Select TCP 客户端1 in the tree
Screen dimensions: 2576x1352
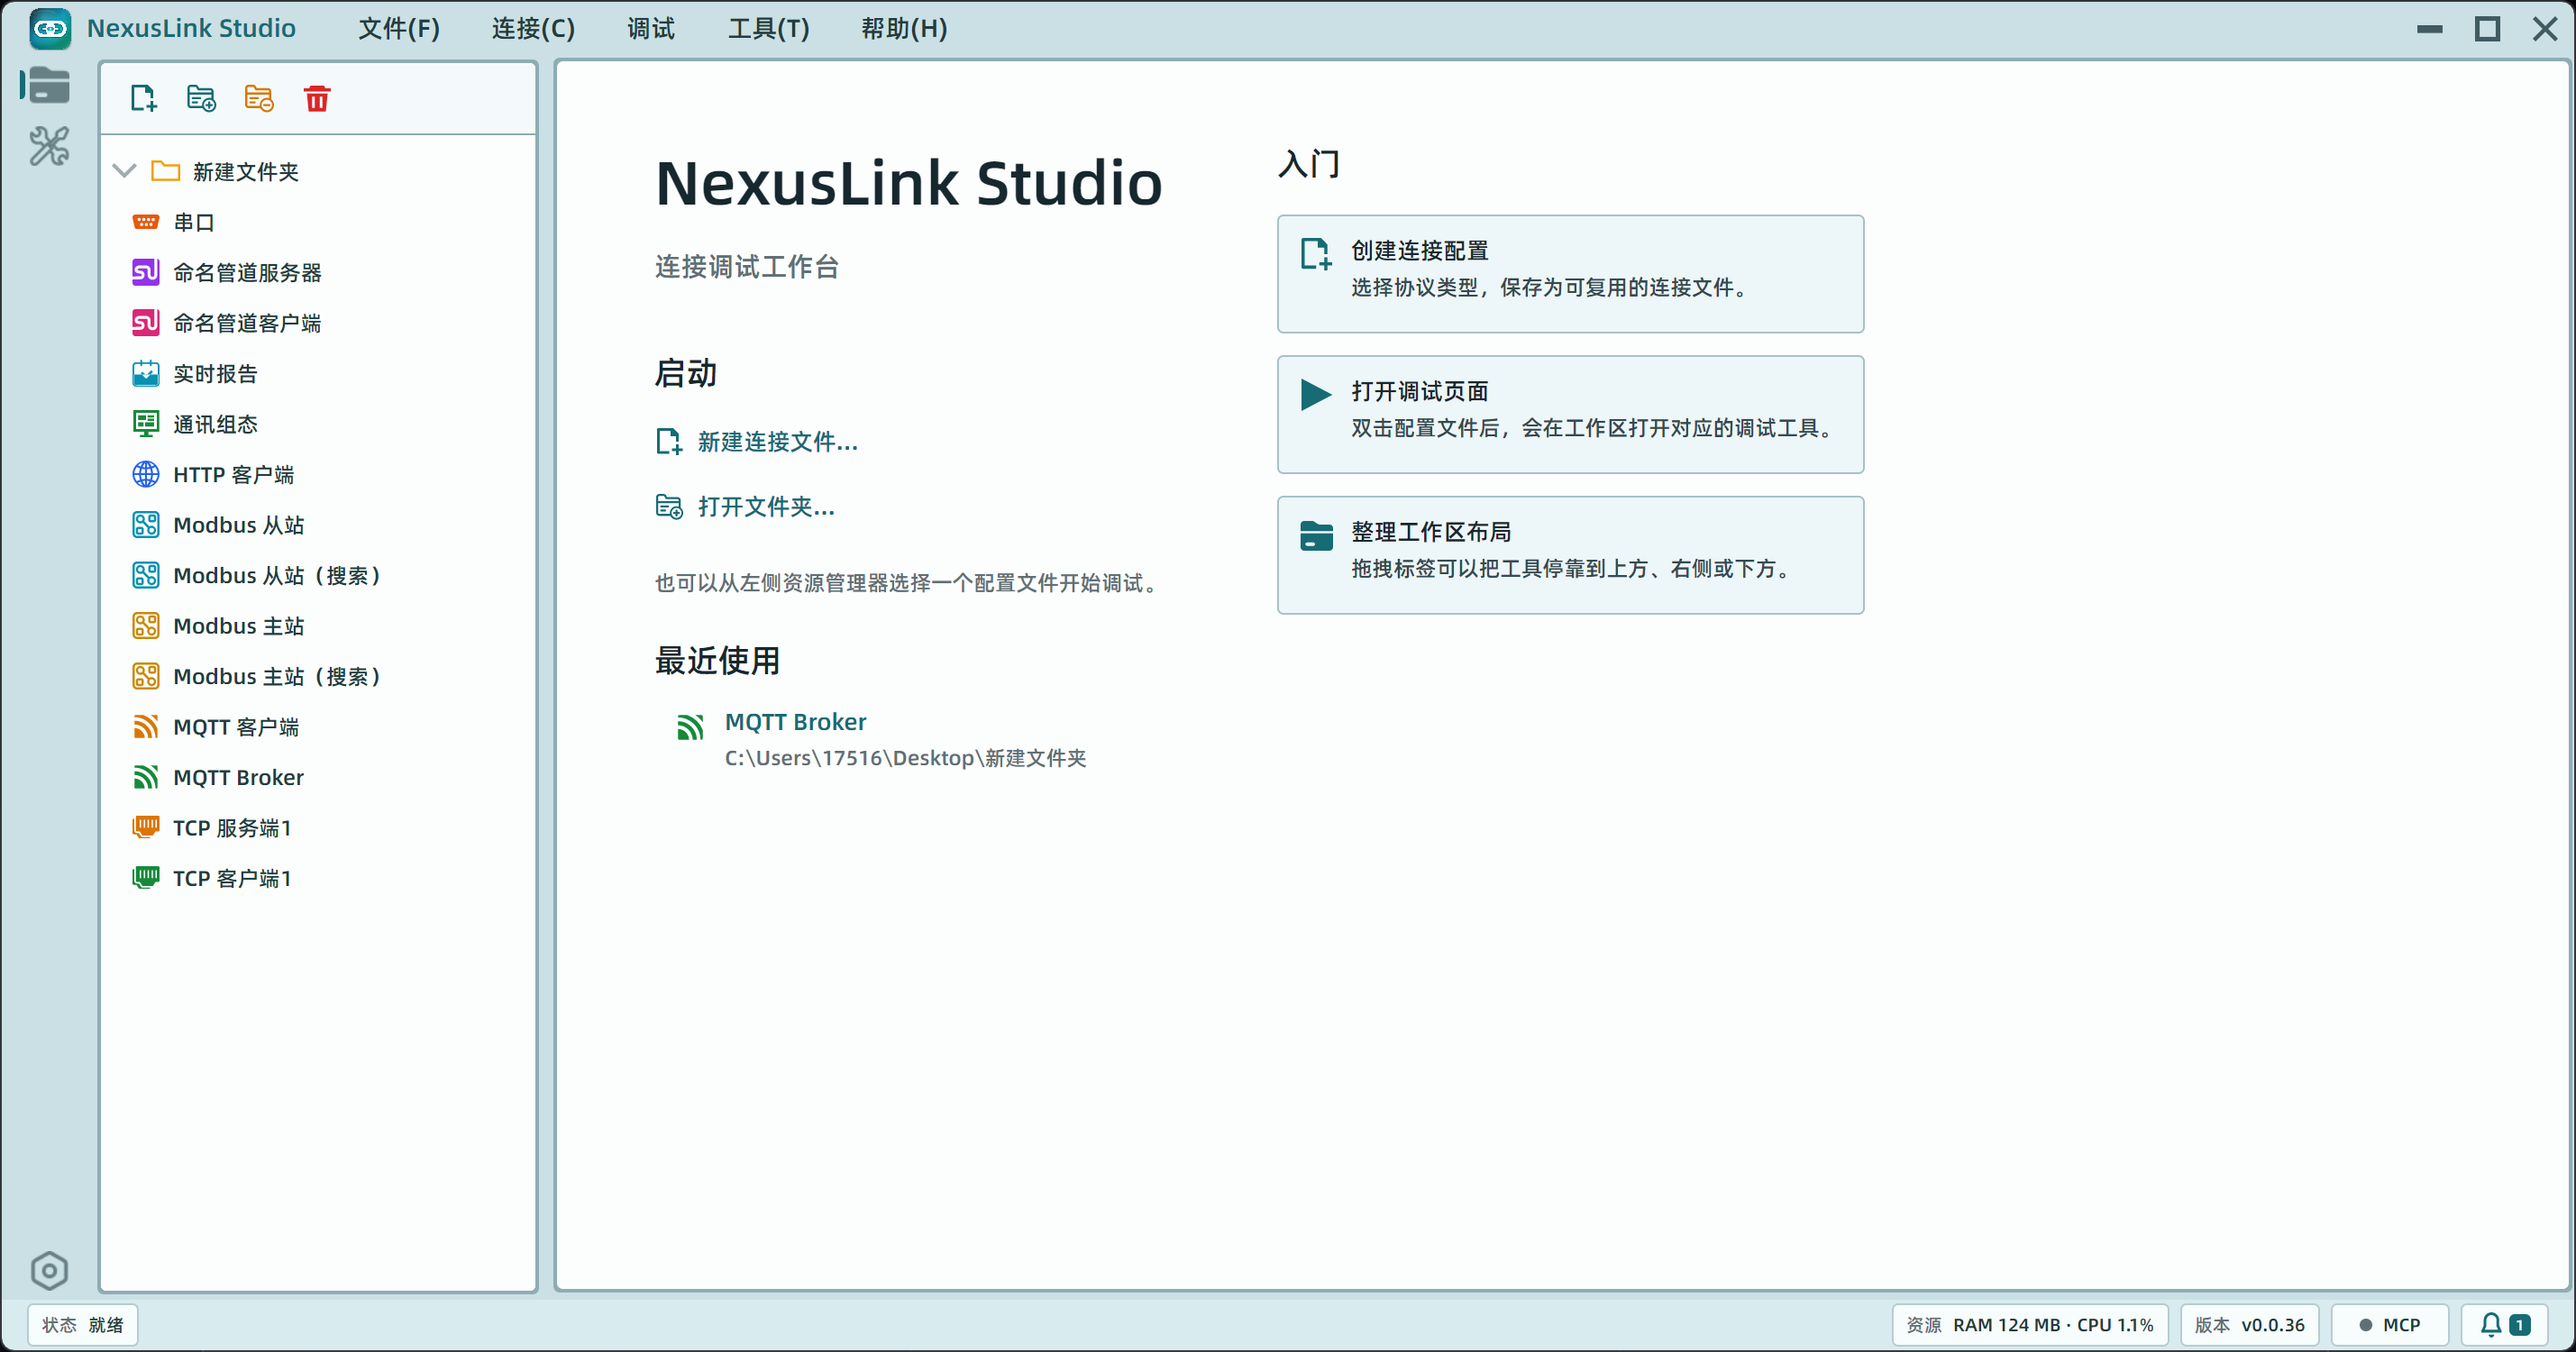tap(318, 877)
